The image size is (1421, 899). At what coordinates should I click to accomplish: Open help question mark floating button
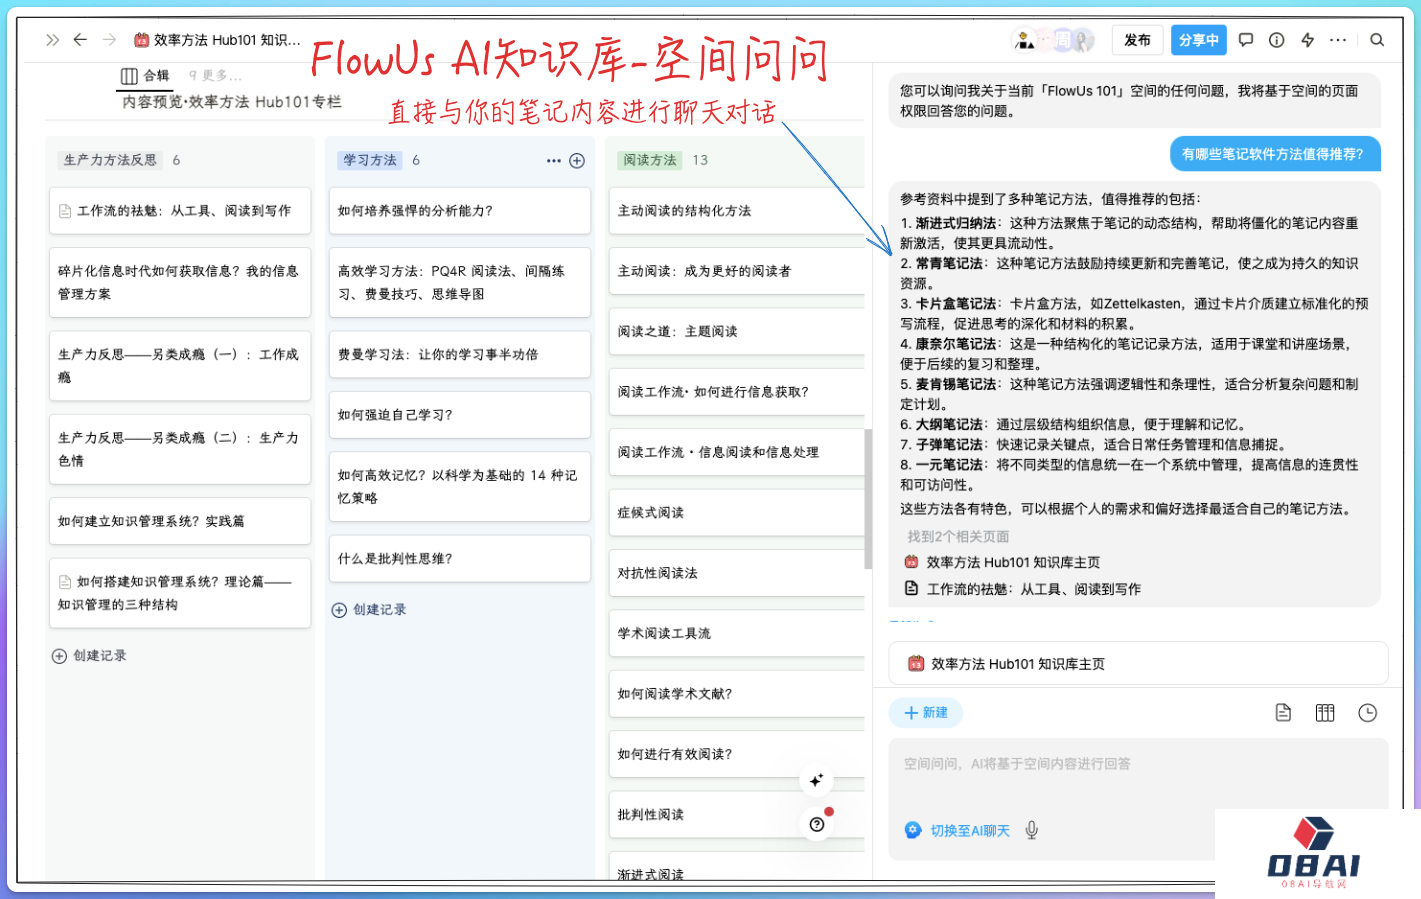[x=817, y=824]
